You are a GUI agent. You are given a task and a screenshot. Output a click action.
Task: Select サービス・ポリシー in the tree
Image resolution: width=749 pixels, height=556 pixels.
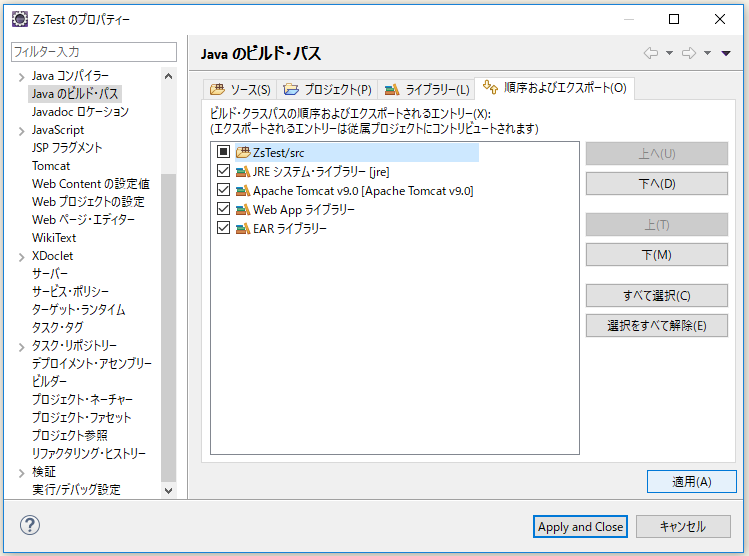[x=70, y=291]
